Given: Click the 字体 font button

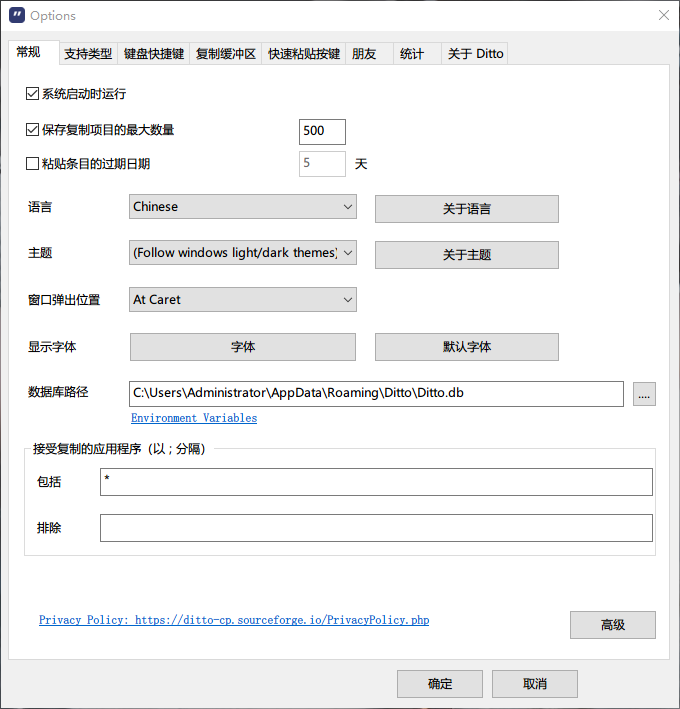Looking at the screenshot, I should [x=243, y=347].
